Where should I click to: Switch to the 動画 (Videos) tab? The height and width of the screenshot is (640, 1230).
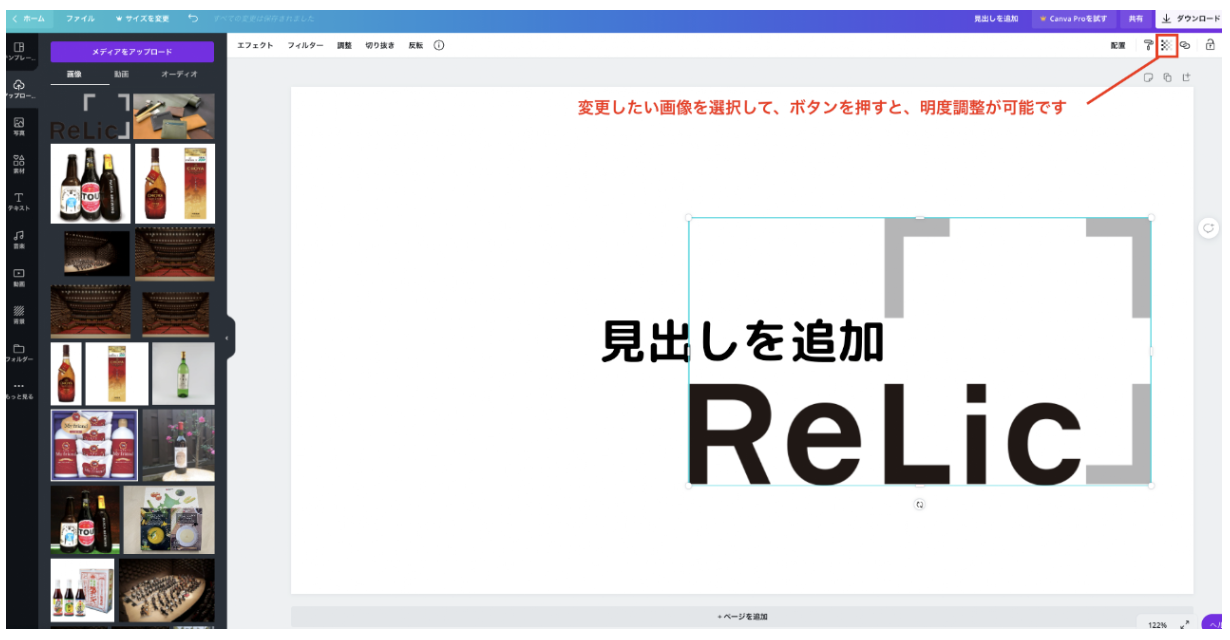[x=121, y=74]
